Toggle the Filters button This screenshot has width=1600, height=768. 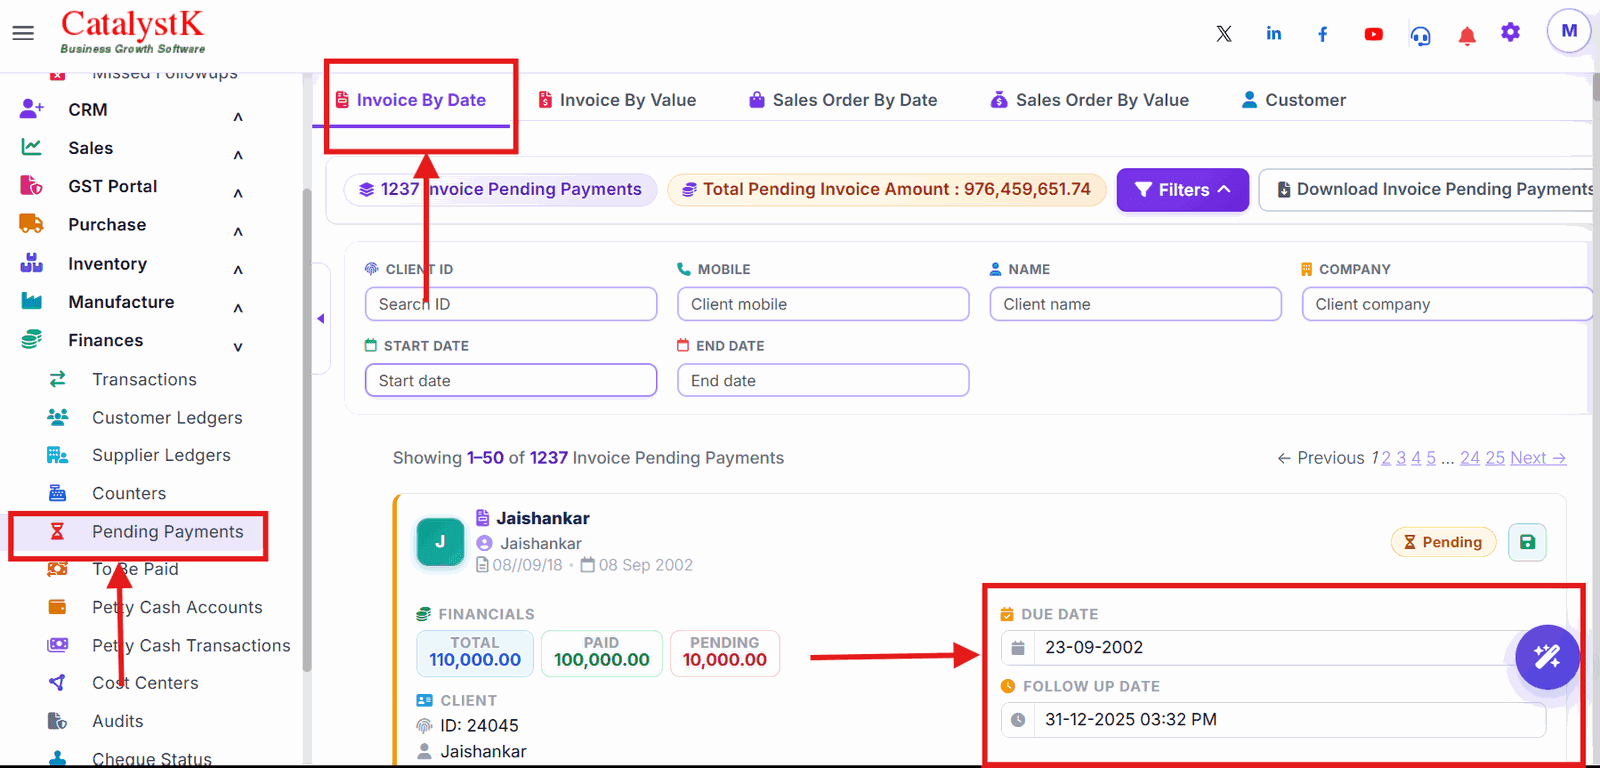tap(1183, 190)
